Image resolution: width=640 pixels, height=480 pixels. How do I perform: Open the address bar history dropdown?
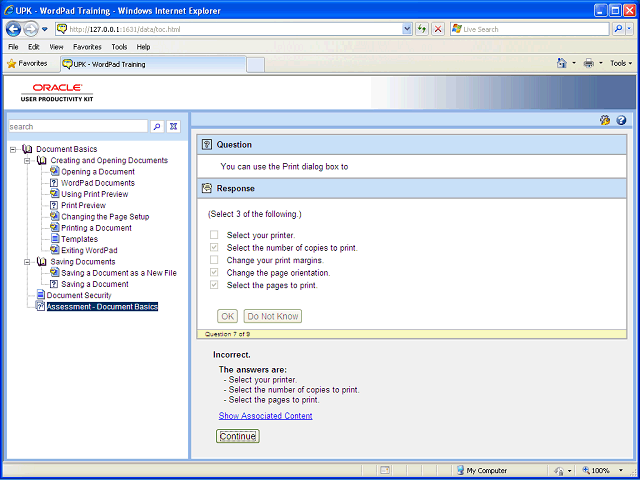pos(407,29)
